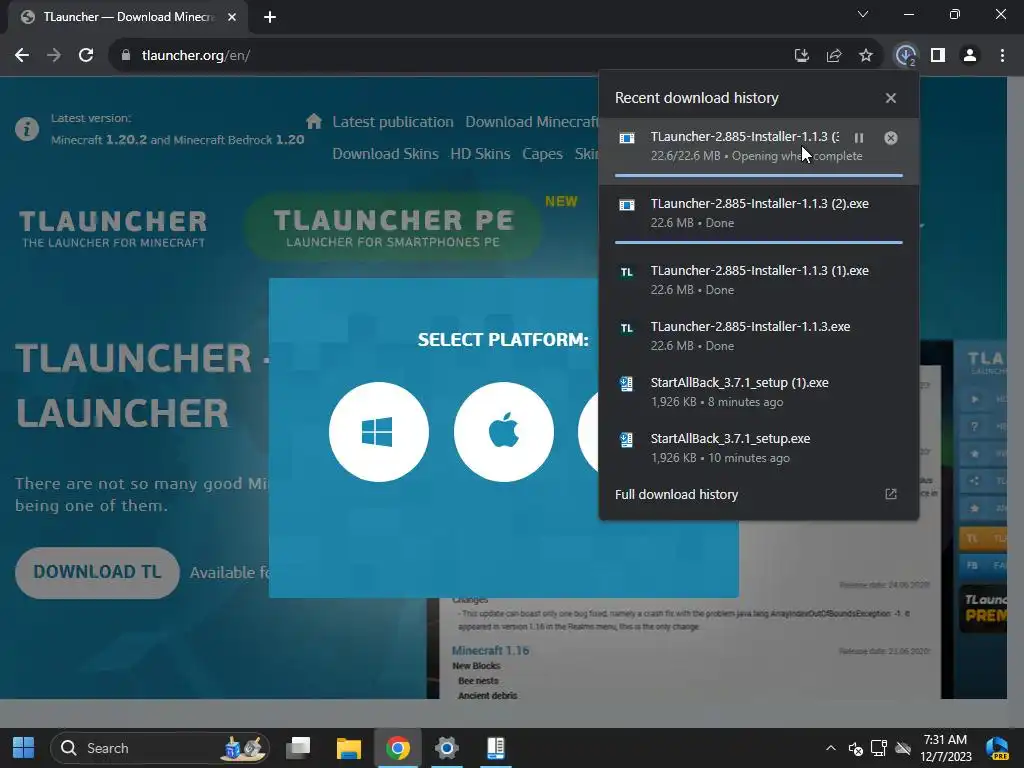Open the Chrome side panel
Viewport: 1024px width, 768px height.
(938, 56)
